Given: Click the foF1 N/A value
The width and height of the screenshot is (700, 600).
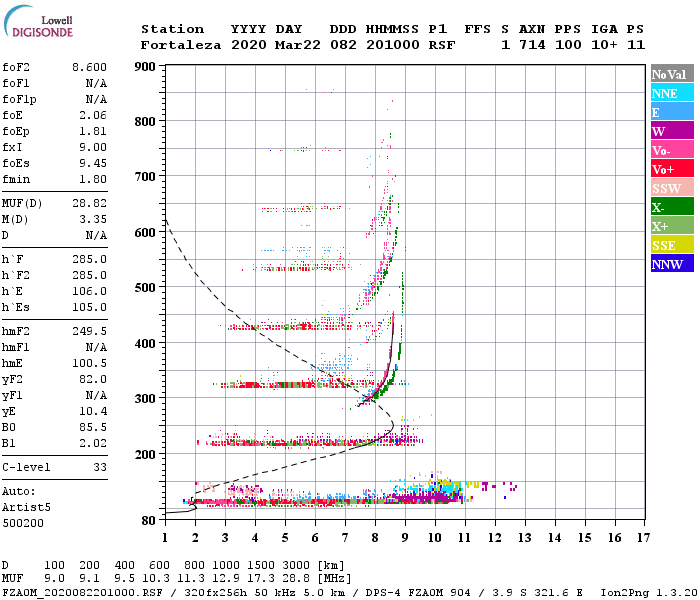Looking at the screenshot, I should pyautogui.click(x=96, y=83).
